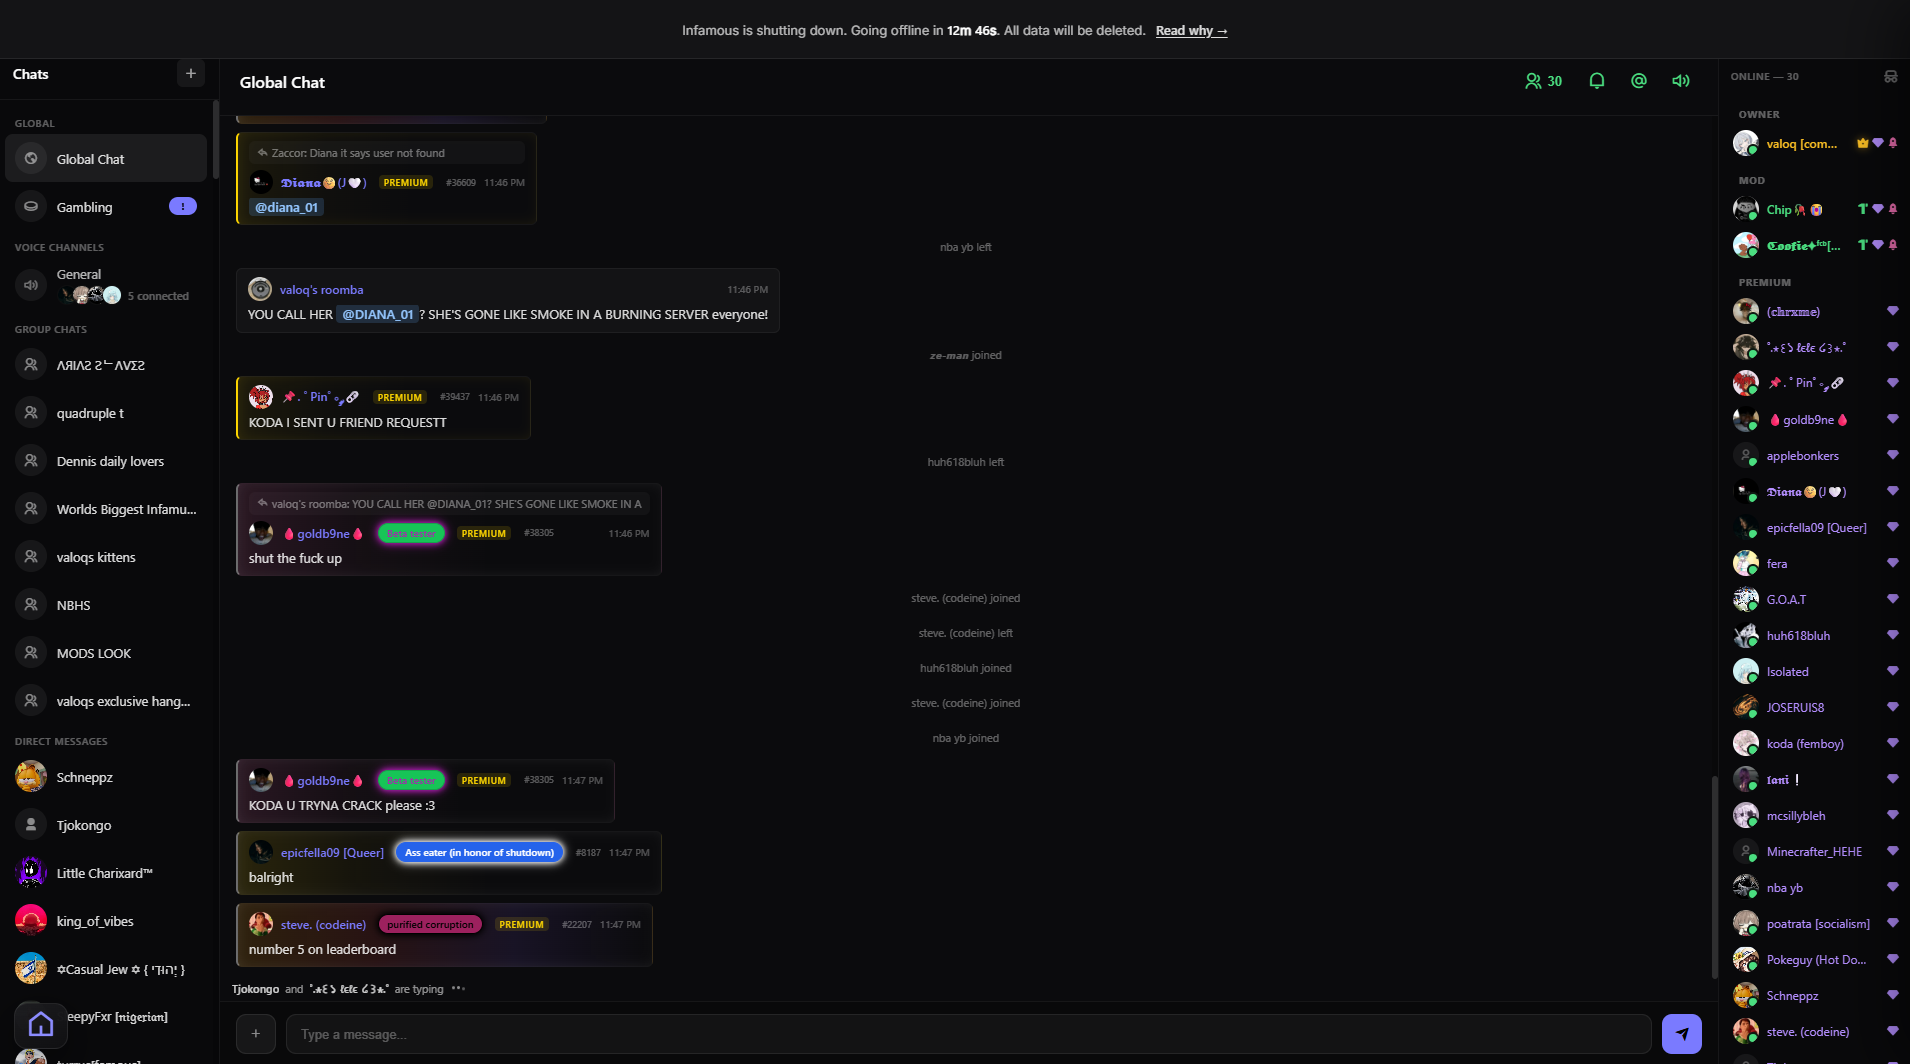Click the left sidebar scrollbar

pos(216,140)
